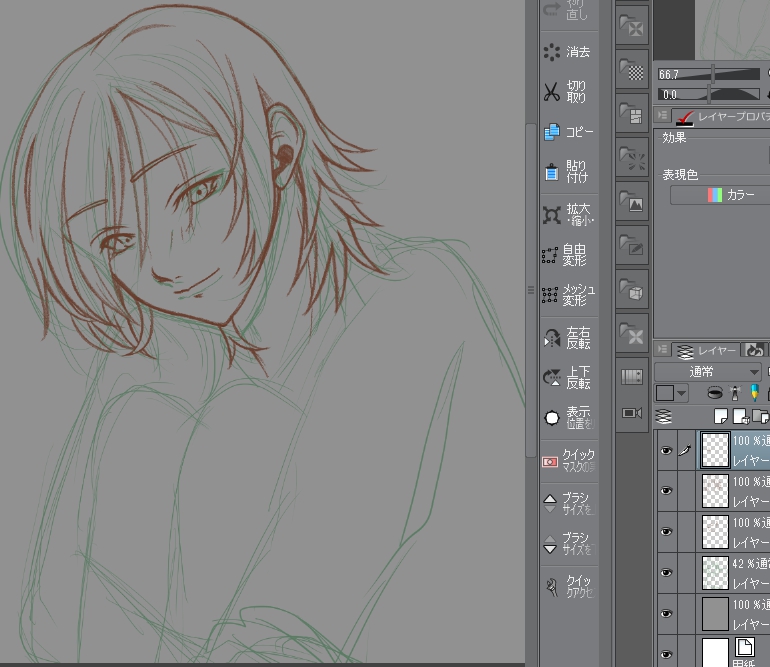Switch to the レイヤープロパティ tab

[x=722, y=116]
